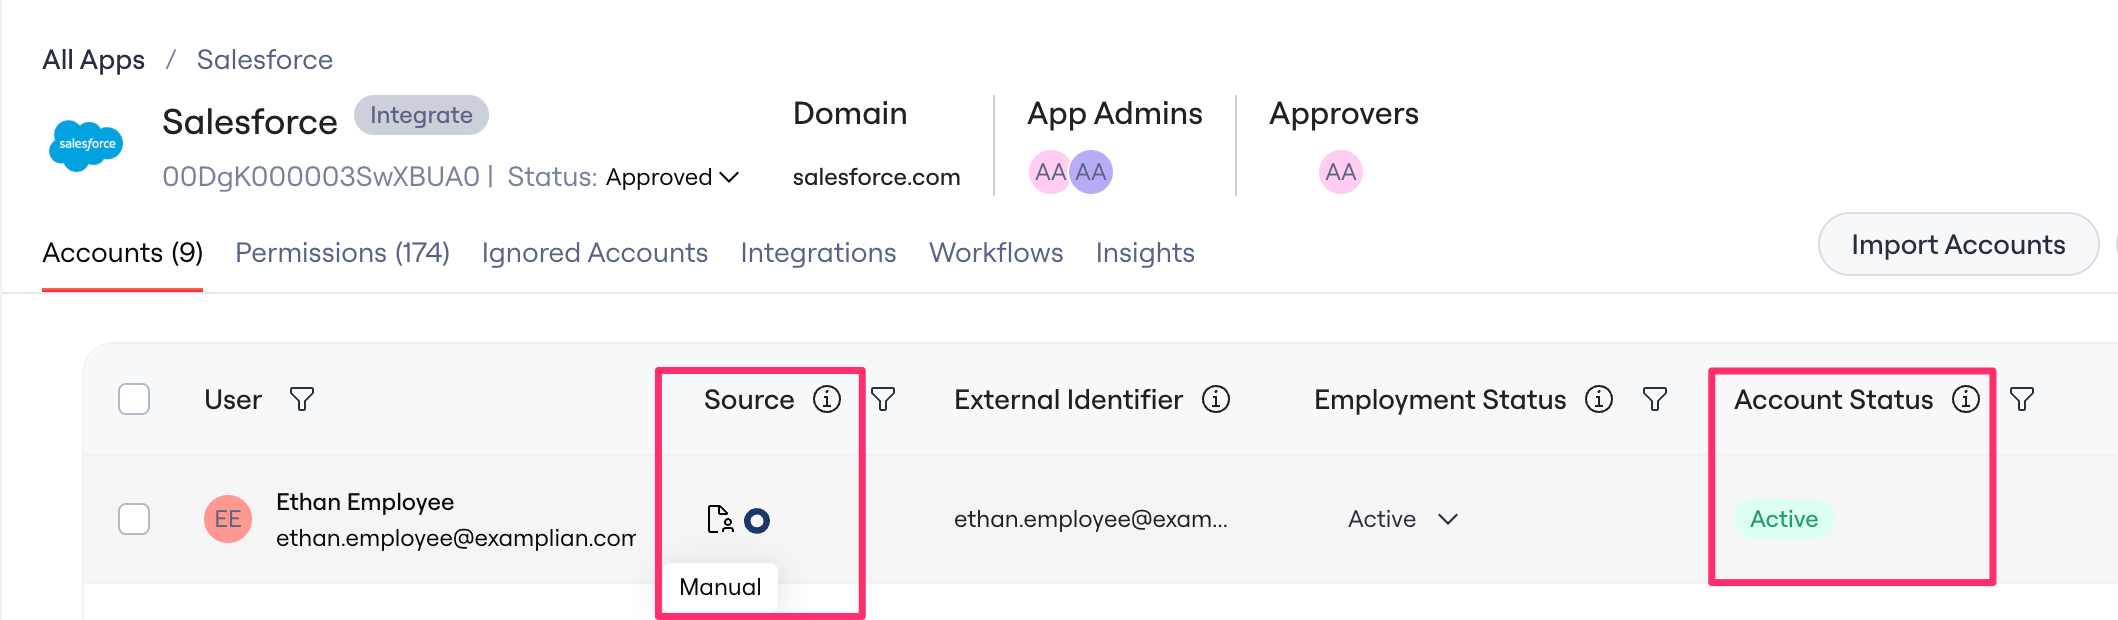The height and width of the screenshot is (620, 2118).
Task: View External Identifier info icon
Action: click(1216, 399)
